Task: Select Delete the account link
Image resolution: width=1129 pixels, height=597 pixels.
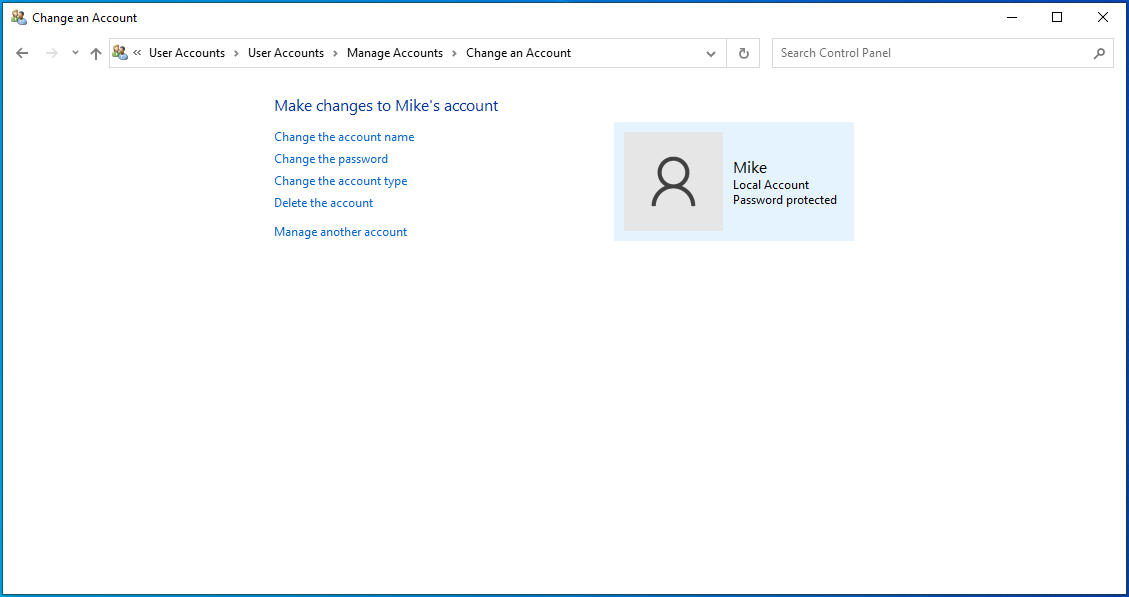Action: [x=324, y=203]
